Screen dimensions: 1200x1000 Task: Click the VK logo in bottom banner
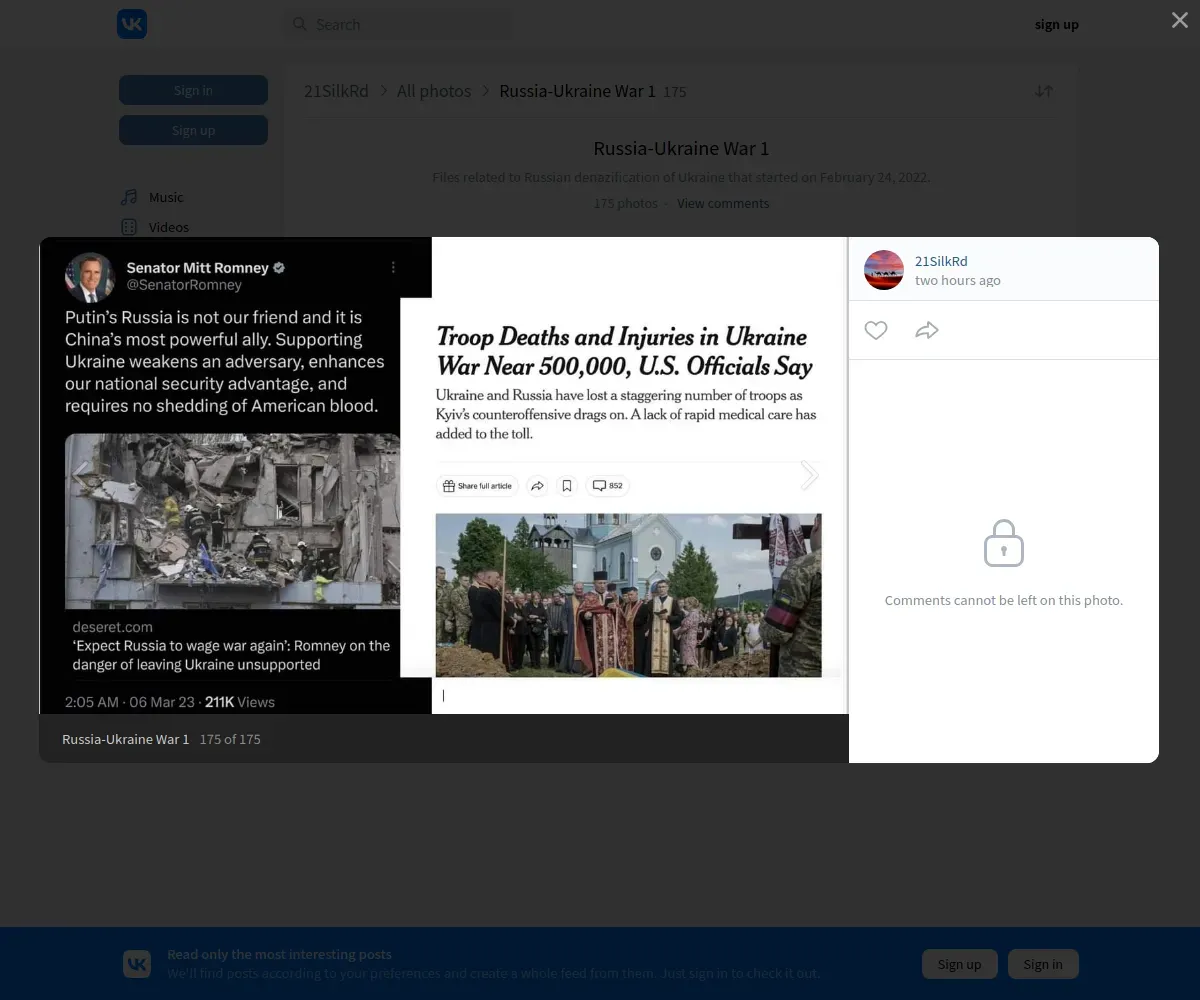coord(137,964)
